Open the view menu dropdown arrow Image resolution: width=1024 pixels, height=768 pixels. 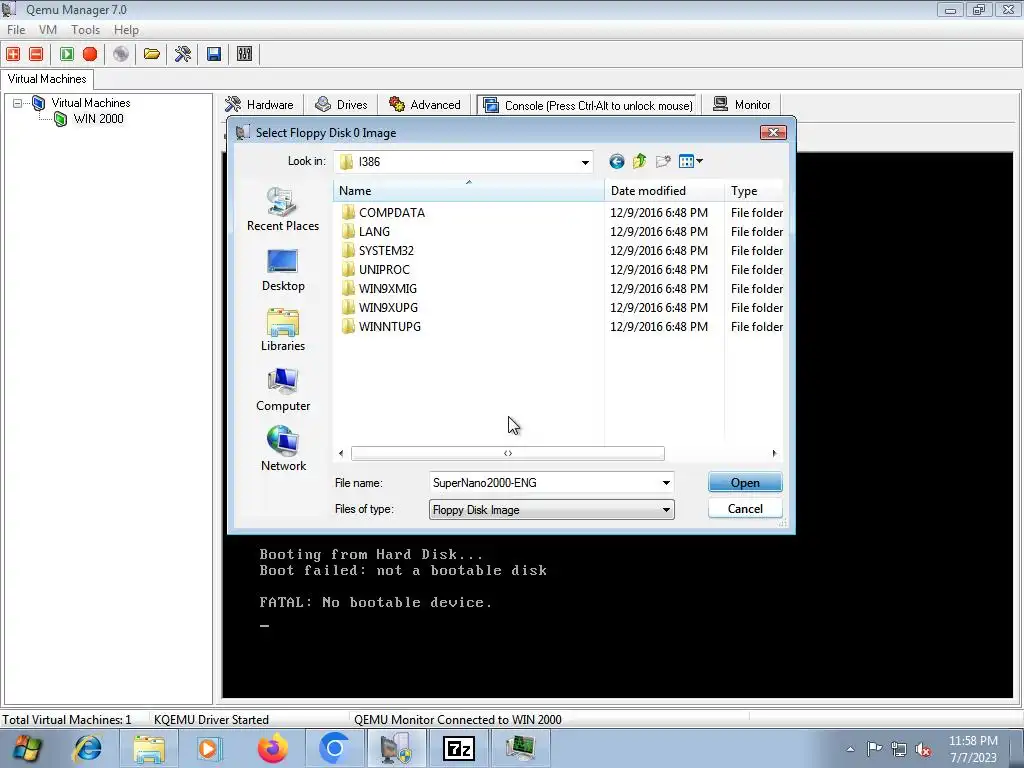click(699, 161)
